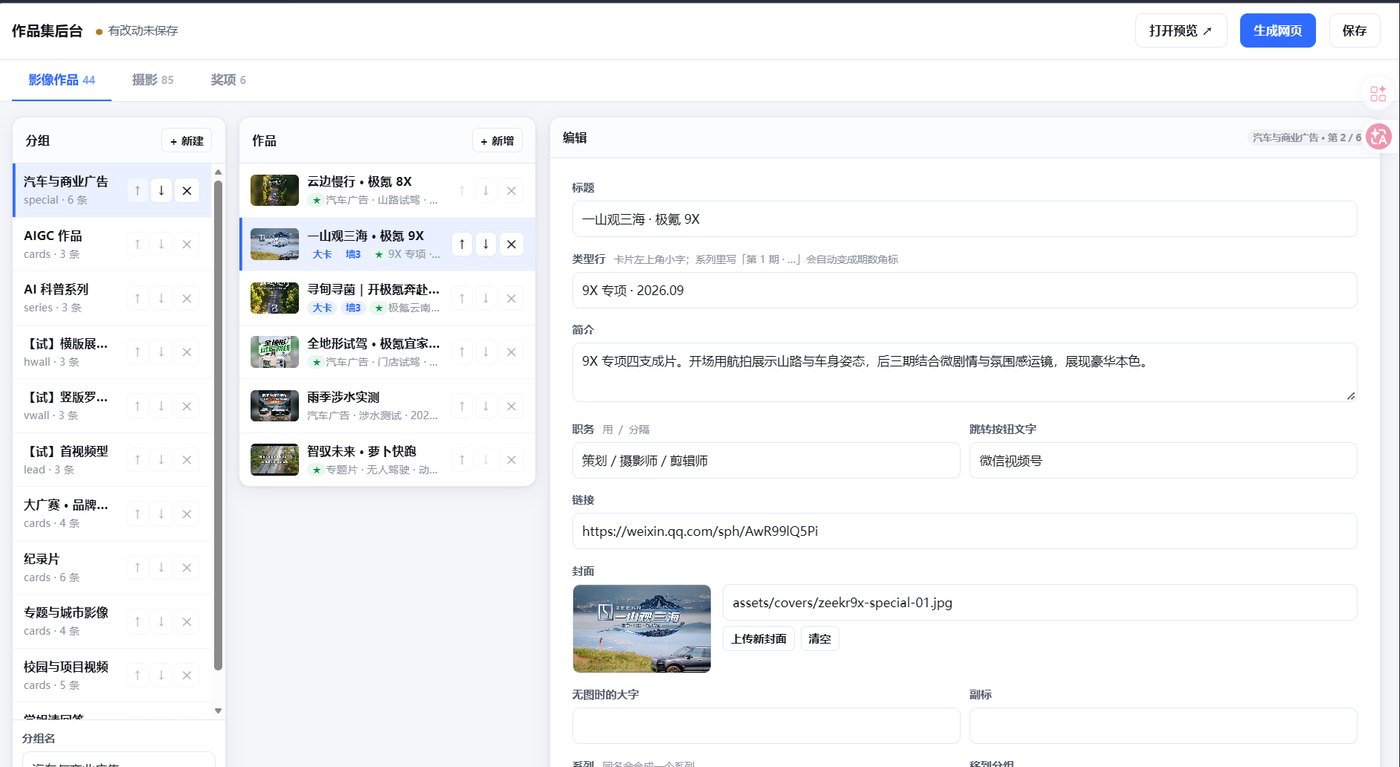The height and width of the screenshot is (767, 1400).
Task: Move 一山观三海 work down
Action: [x=485, y=244]
